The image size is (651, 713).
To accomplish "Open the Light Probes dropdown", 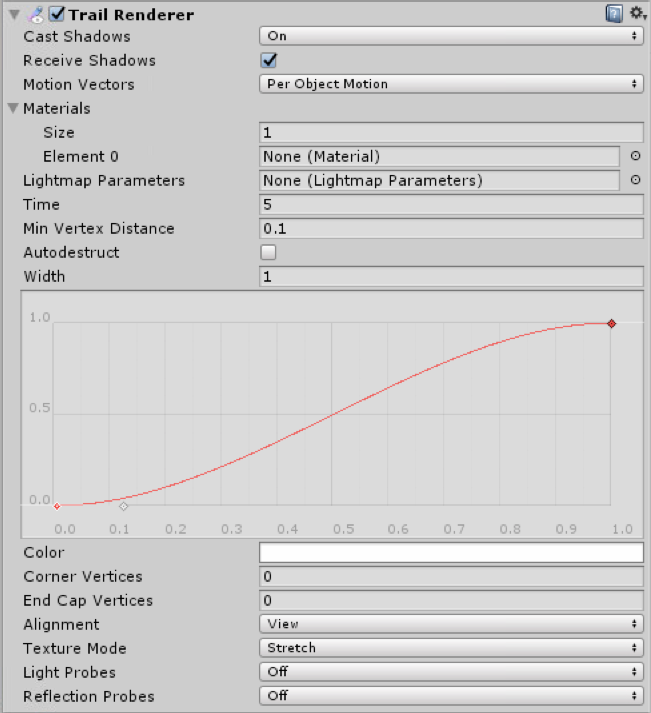I will coord(451,672).
